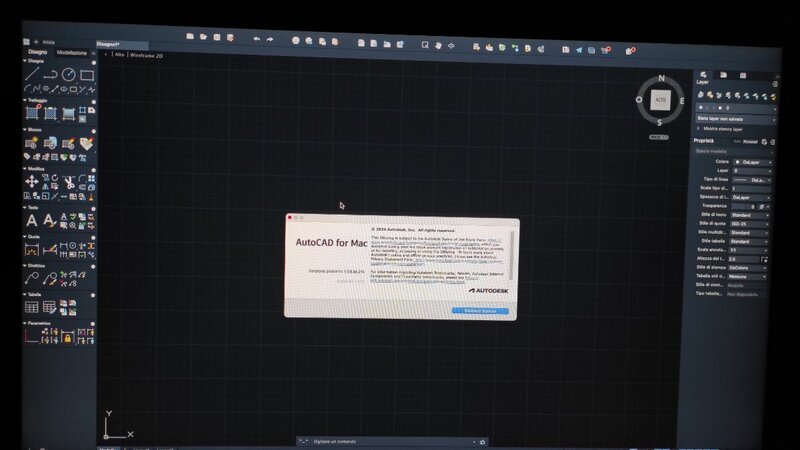Choose the Multileader tool in Direttrice panel
The height and width of the screenshot is (450, 800).
(x=32, y=278)
